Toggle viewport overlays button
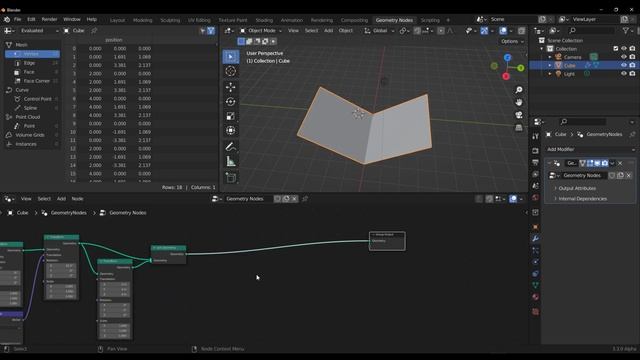 503,31
